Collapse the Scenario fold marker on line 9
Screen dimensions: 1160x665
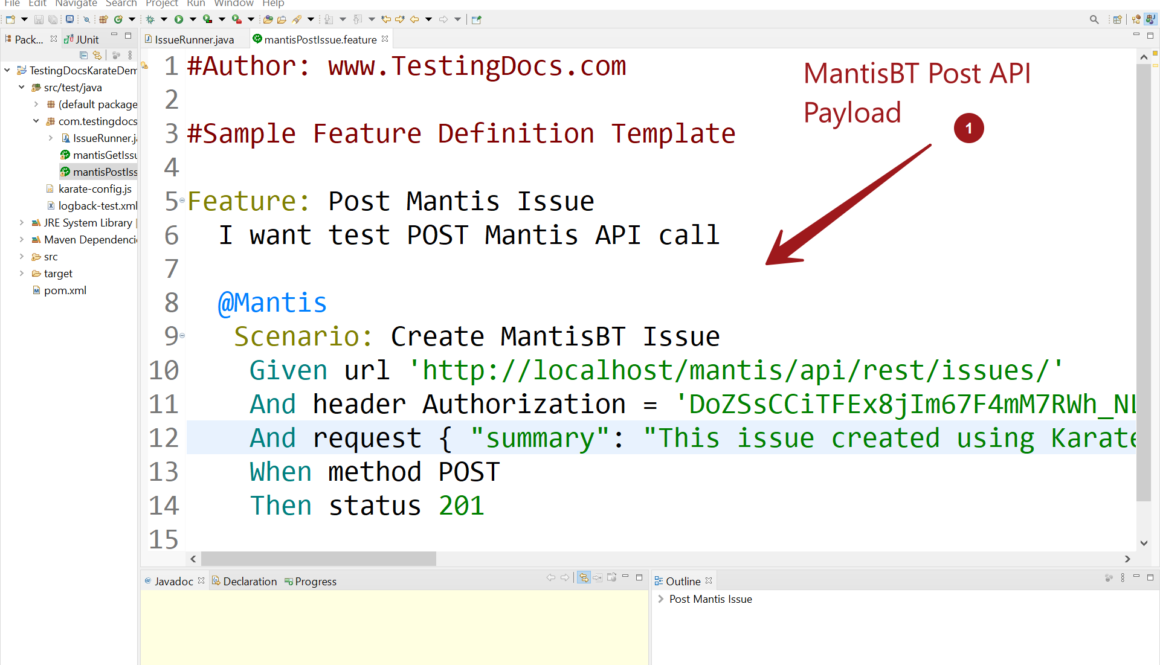coord(182,336)
